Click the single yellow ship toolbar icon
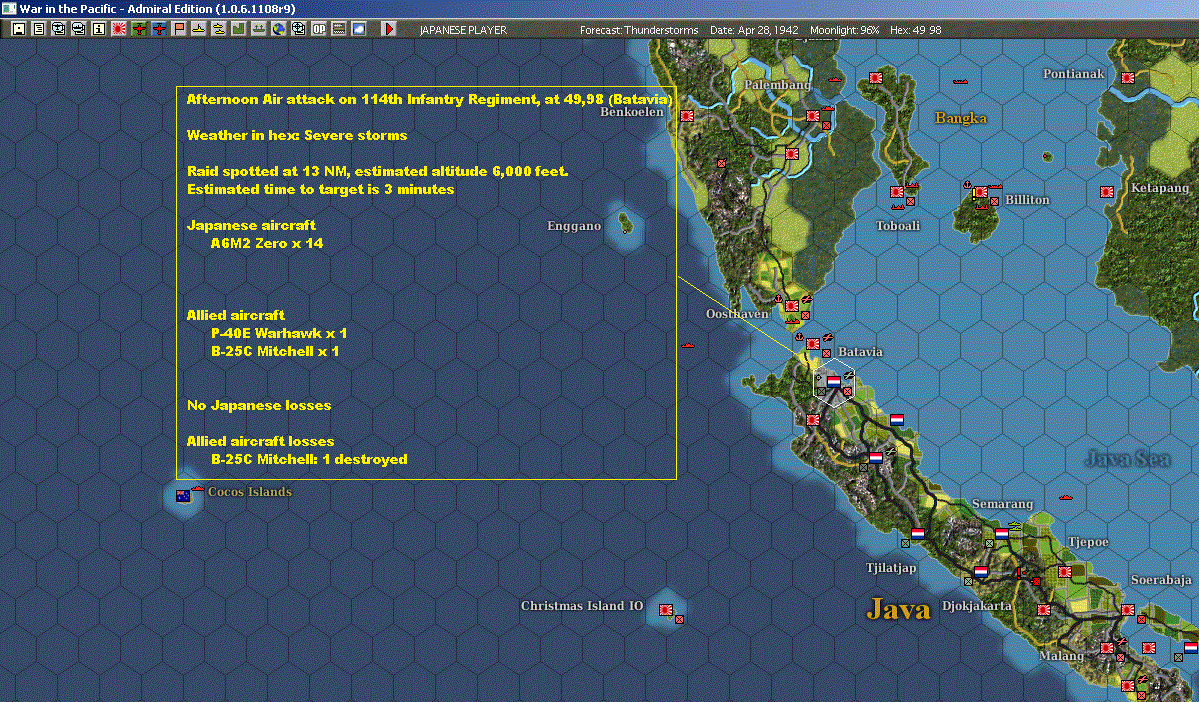 (199, 29)
